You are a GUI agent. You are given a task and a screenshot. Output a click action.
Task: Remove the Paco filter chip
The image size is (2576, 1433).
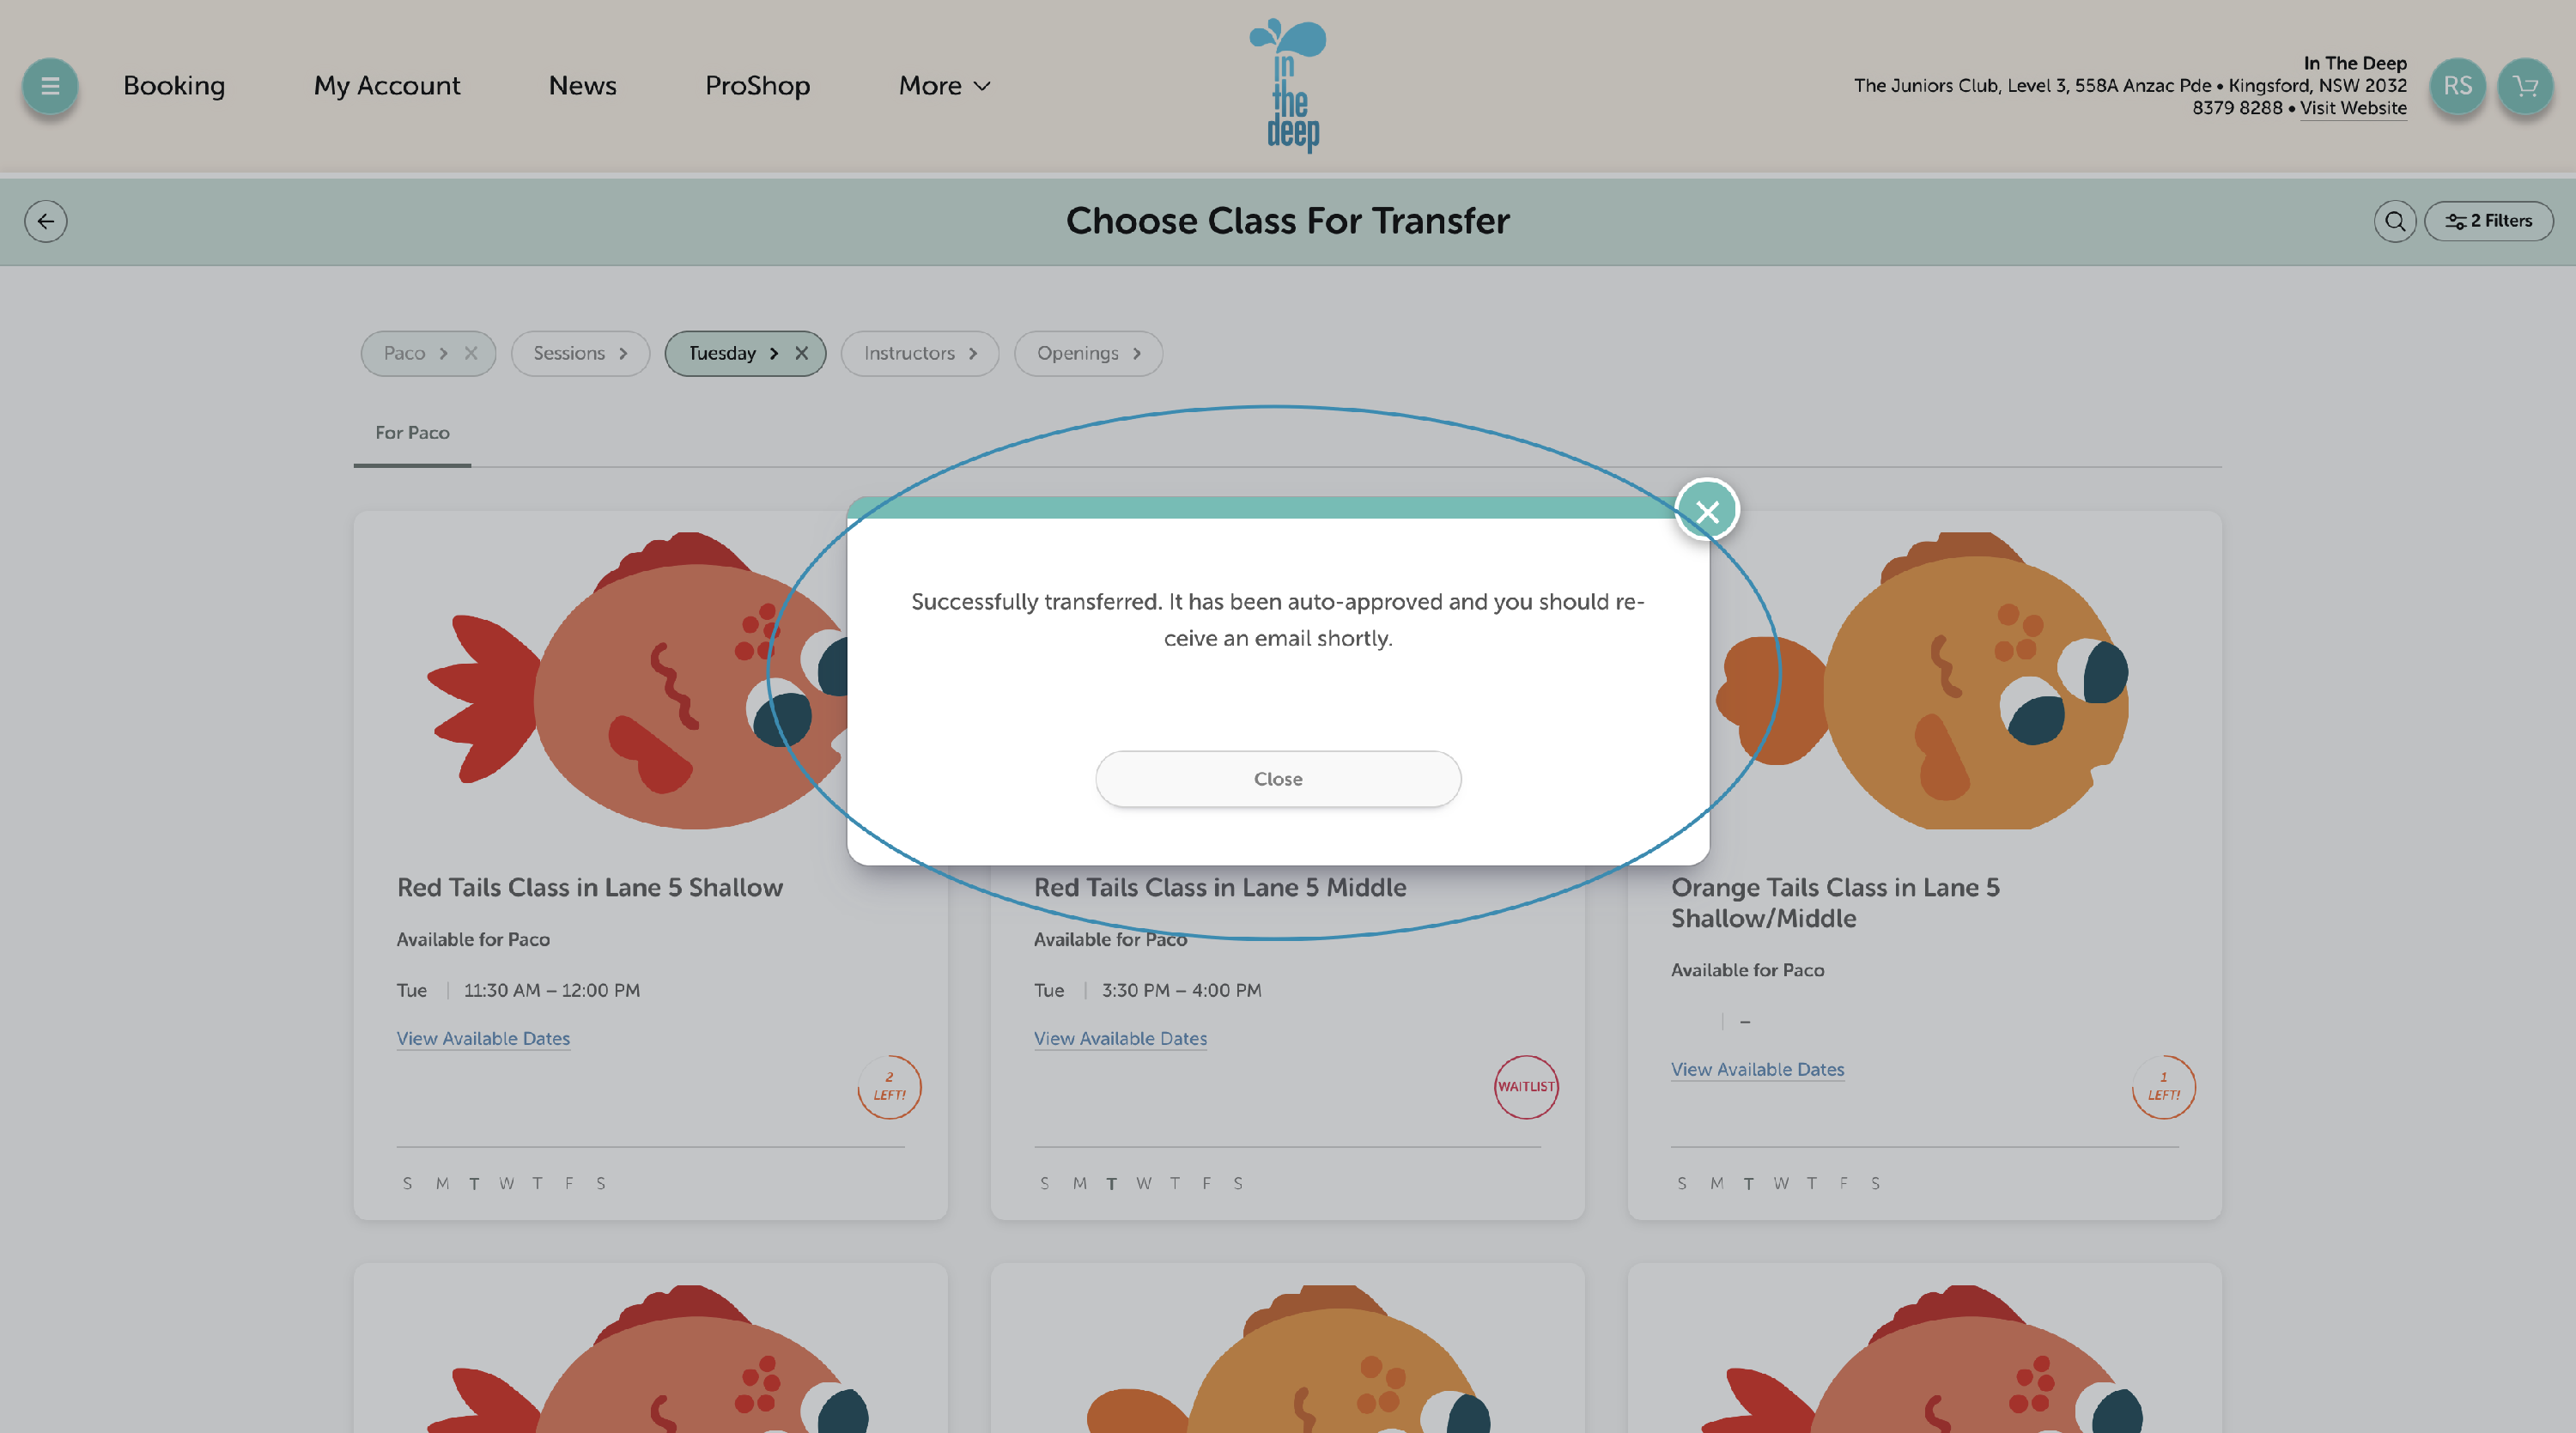471,353
